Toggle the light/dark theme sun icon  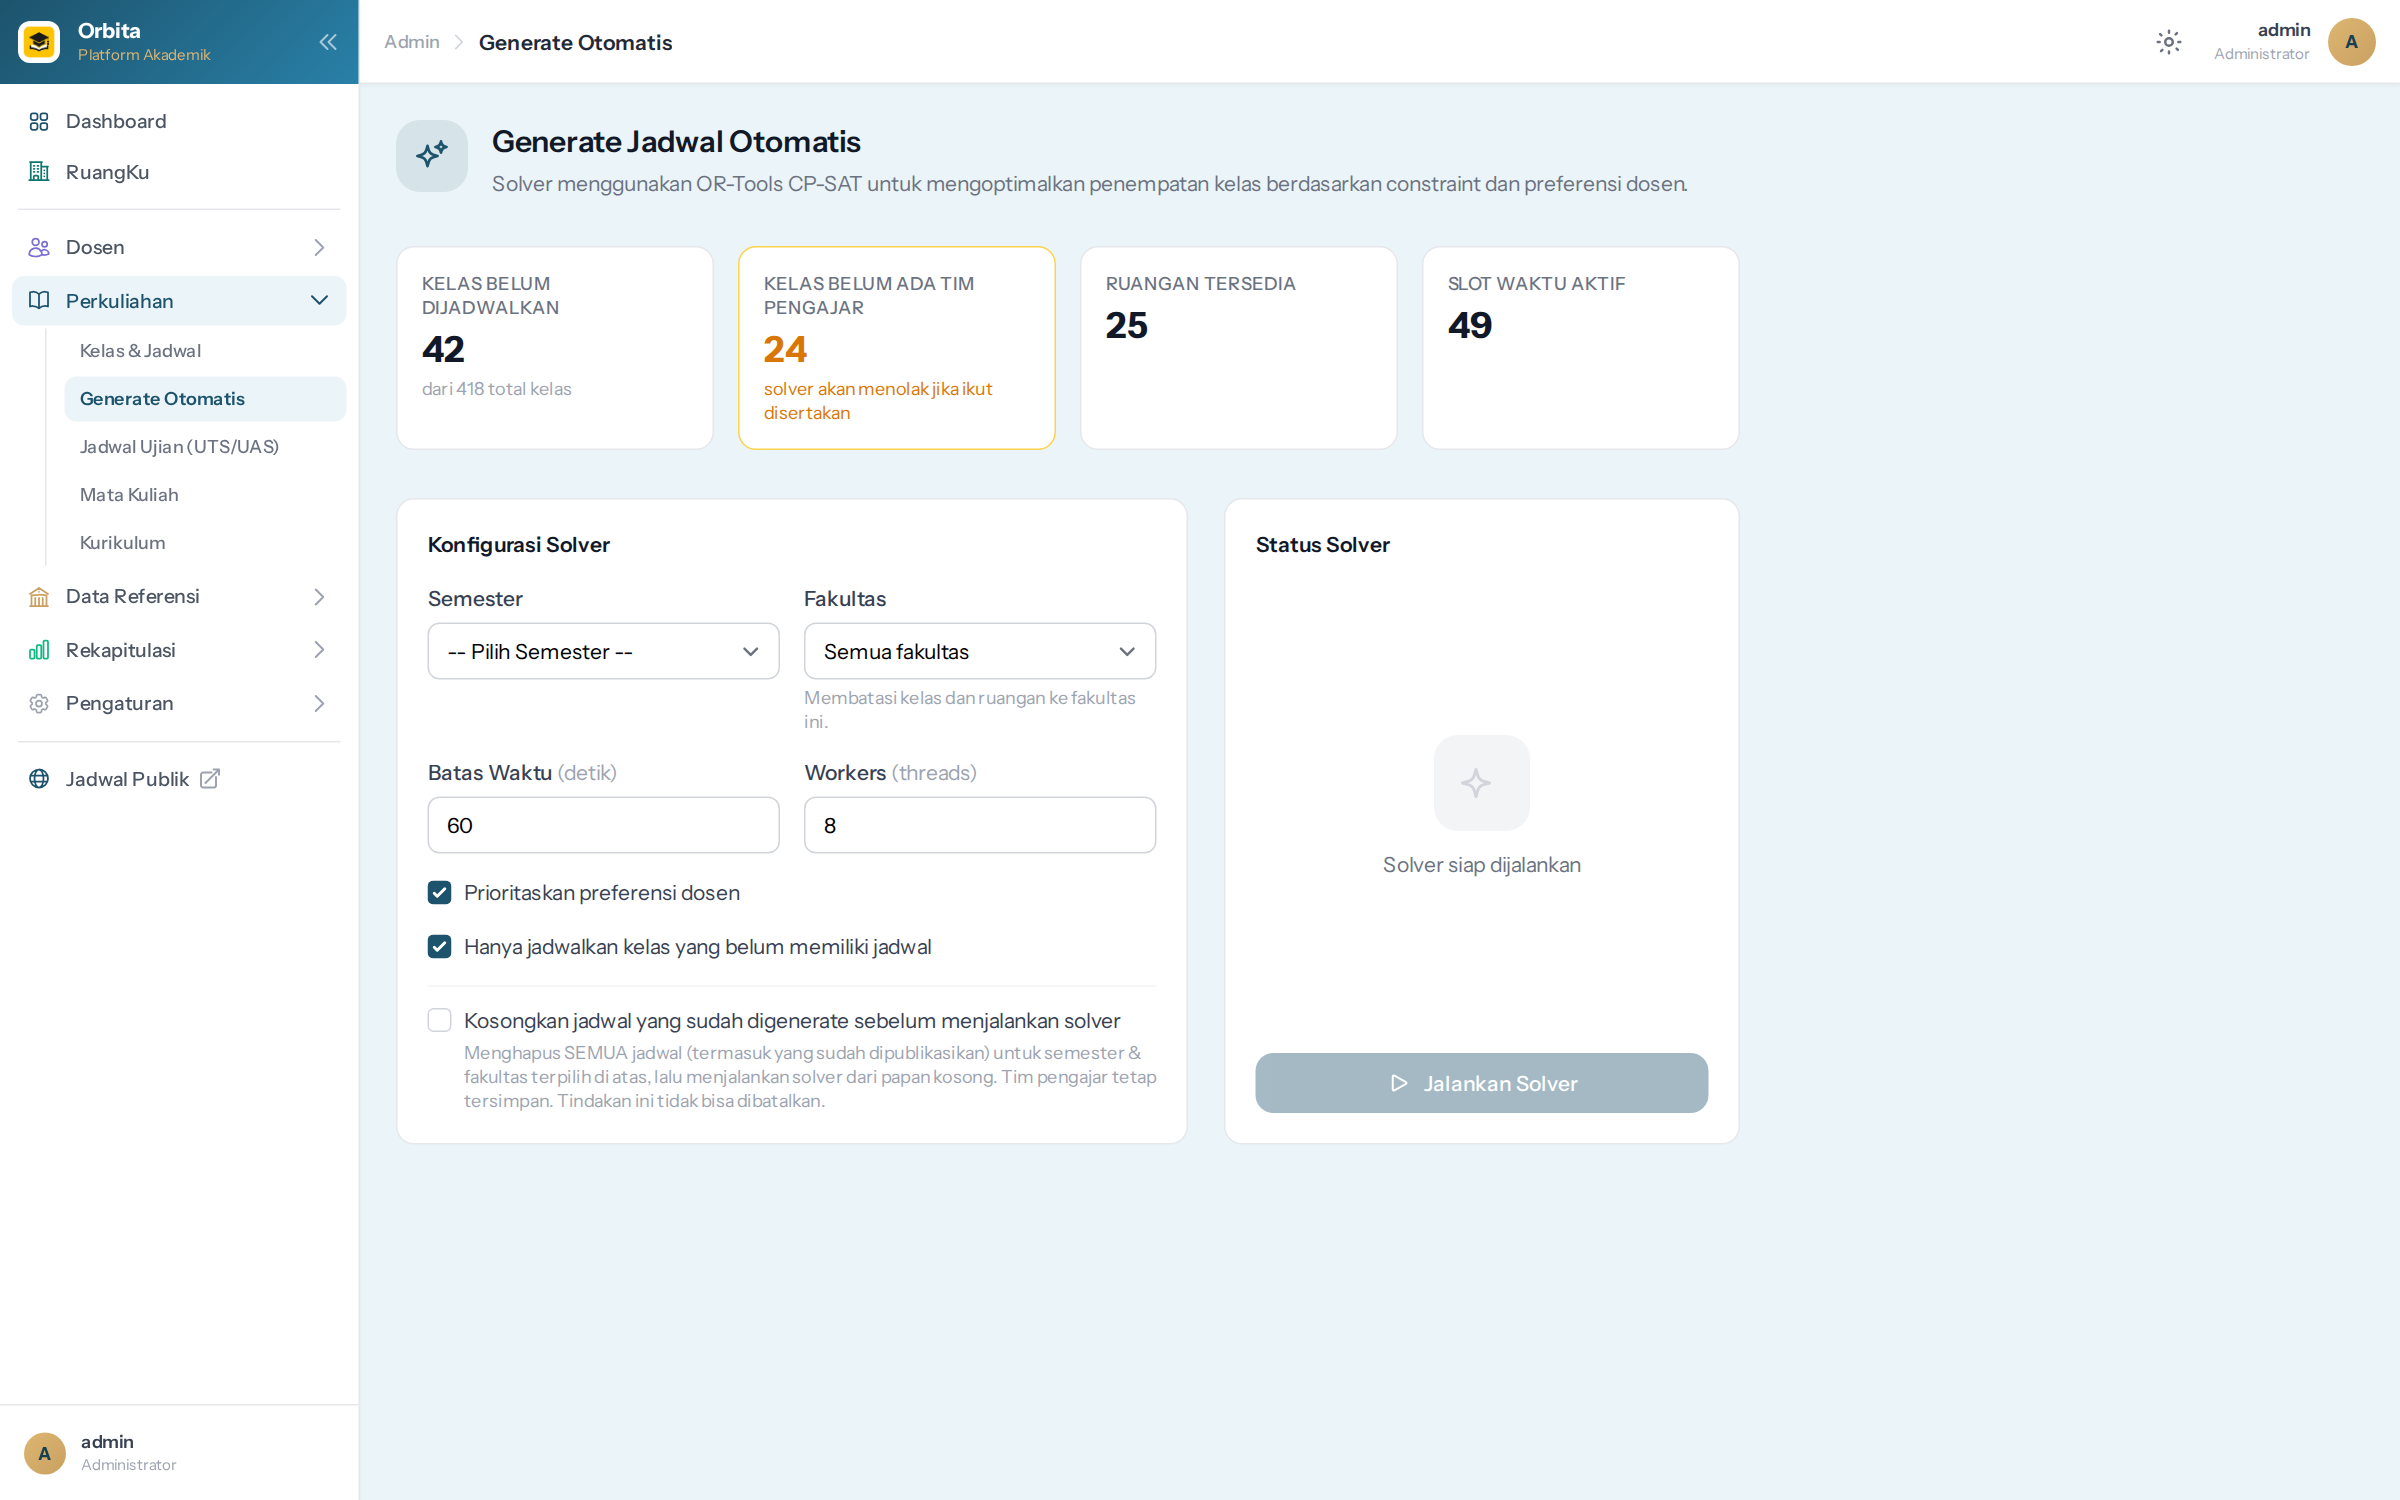[2168, 42]
